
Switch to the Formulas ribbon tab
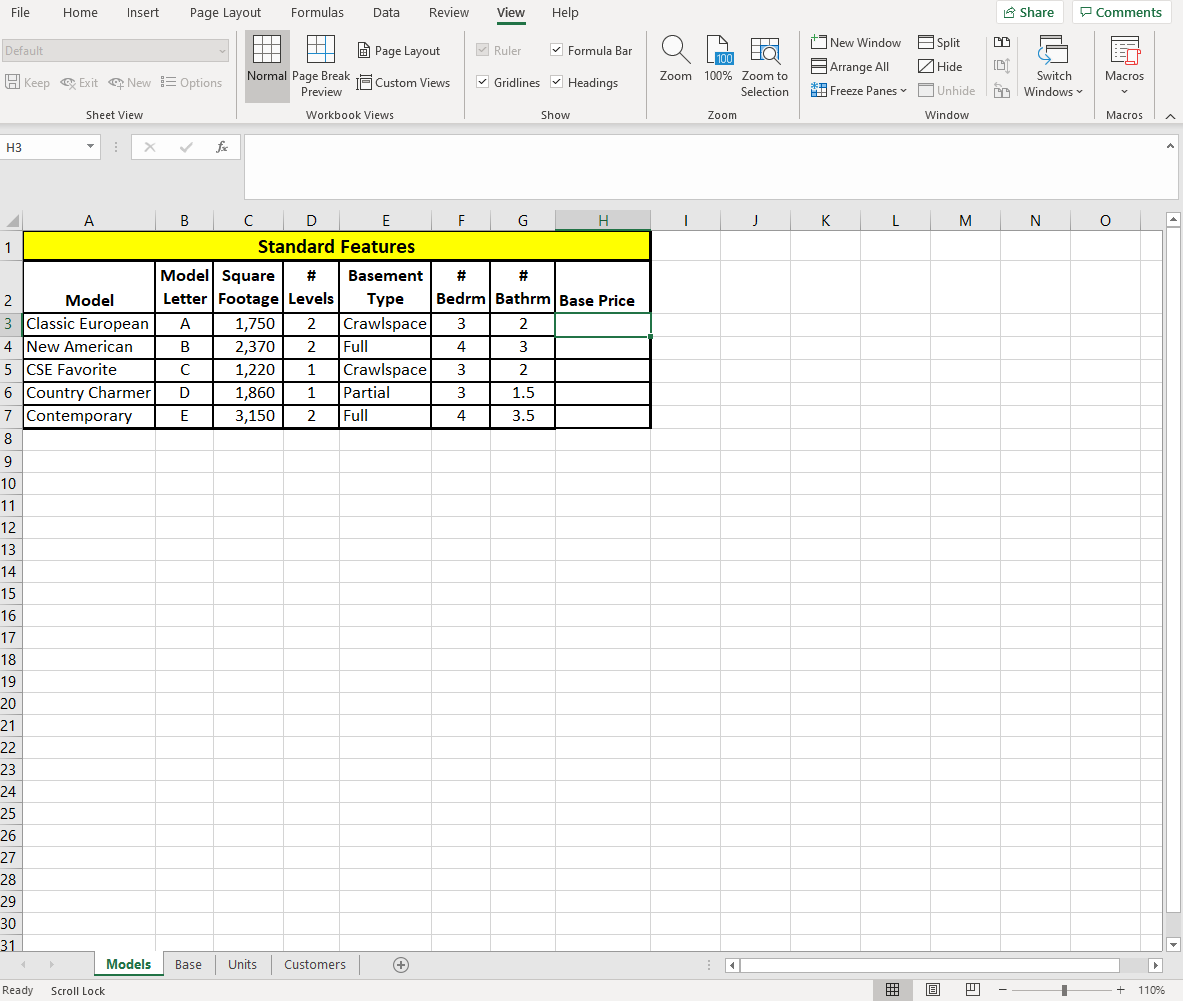click(317, 13)
